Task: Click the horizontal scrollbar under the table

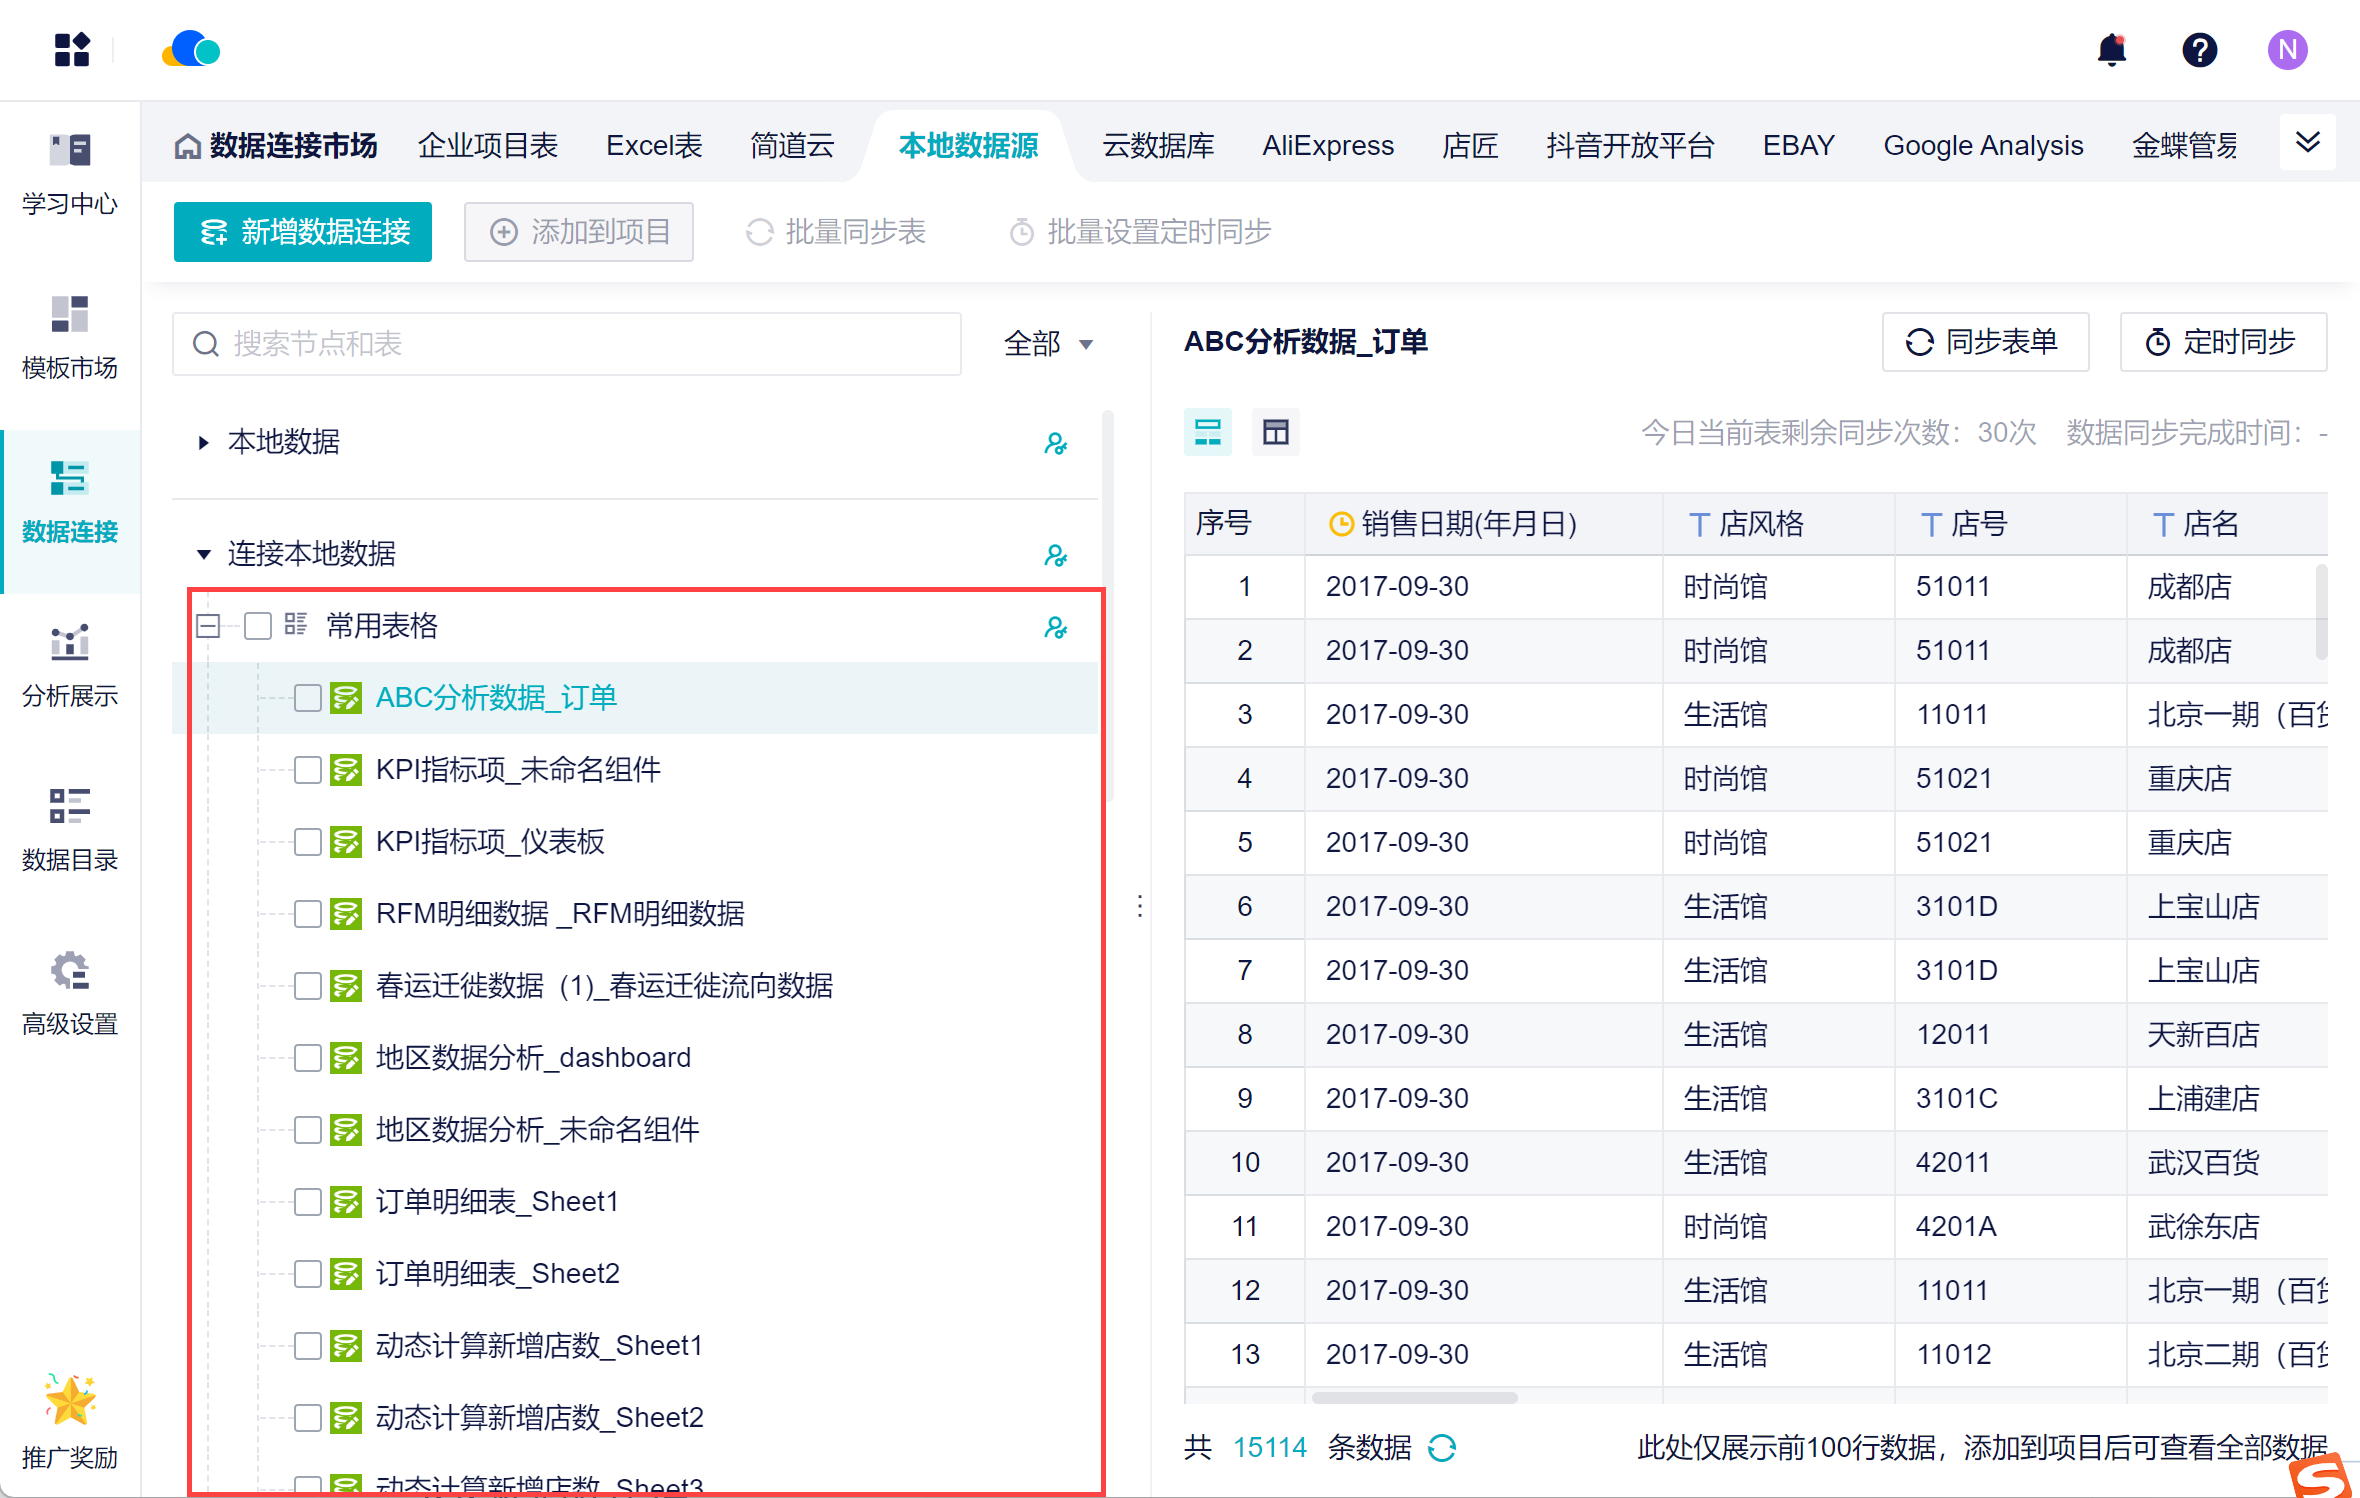Action: coord(1414,1397)
